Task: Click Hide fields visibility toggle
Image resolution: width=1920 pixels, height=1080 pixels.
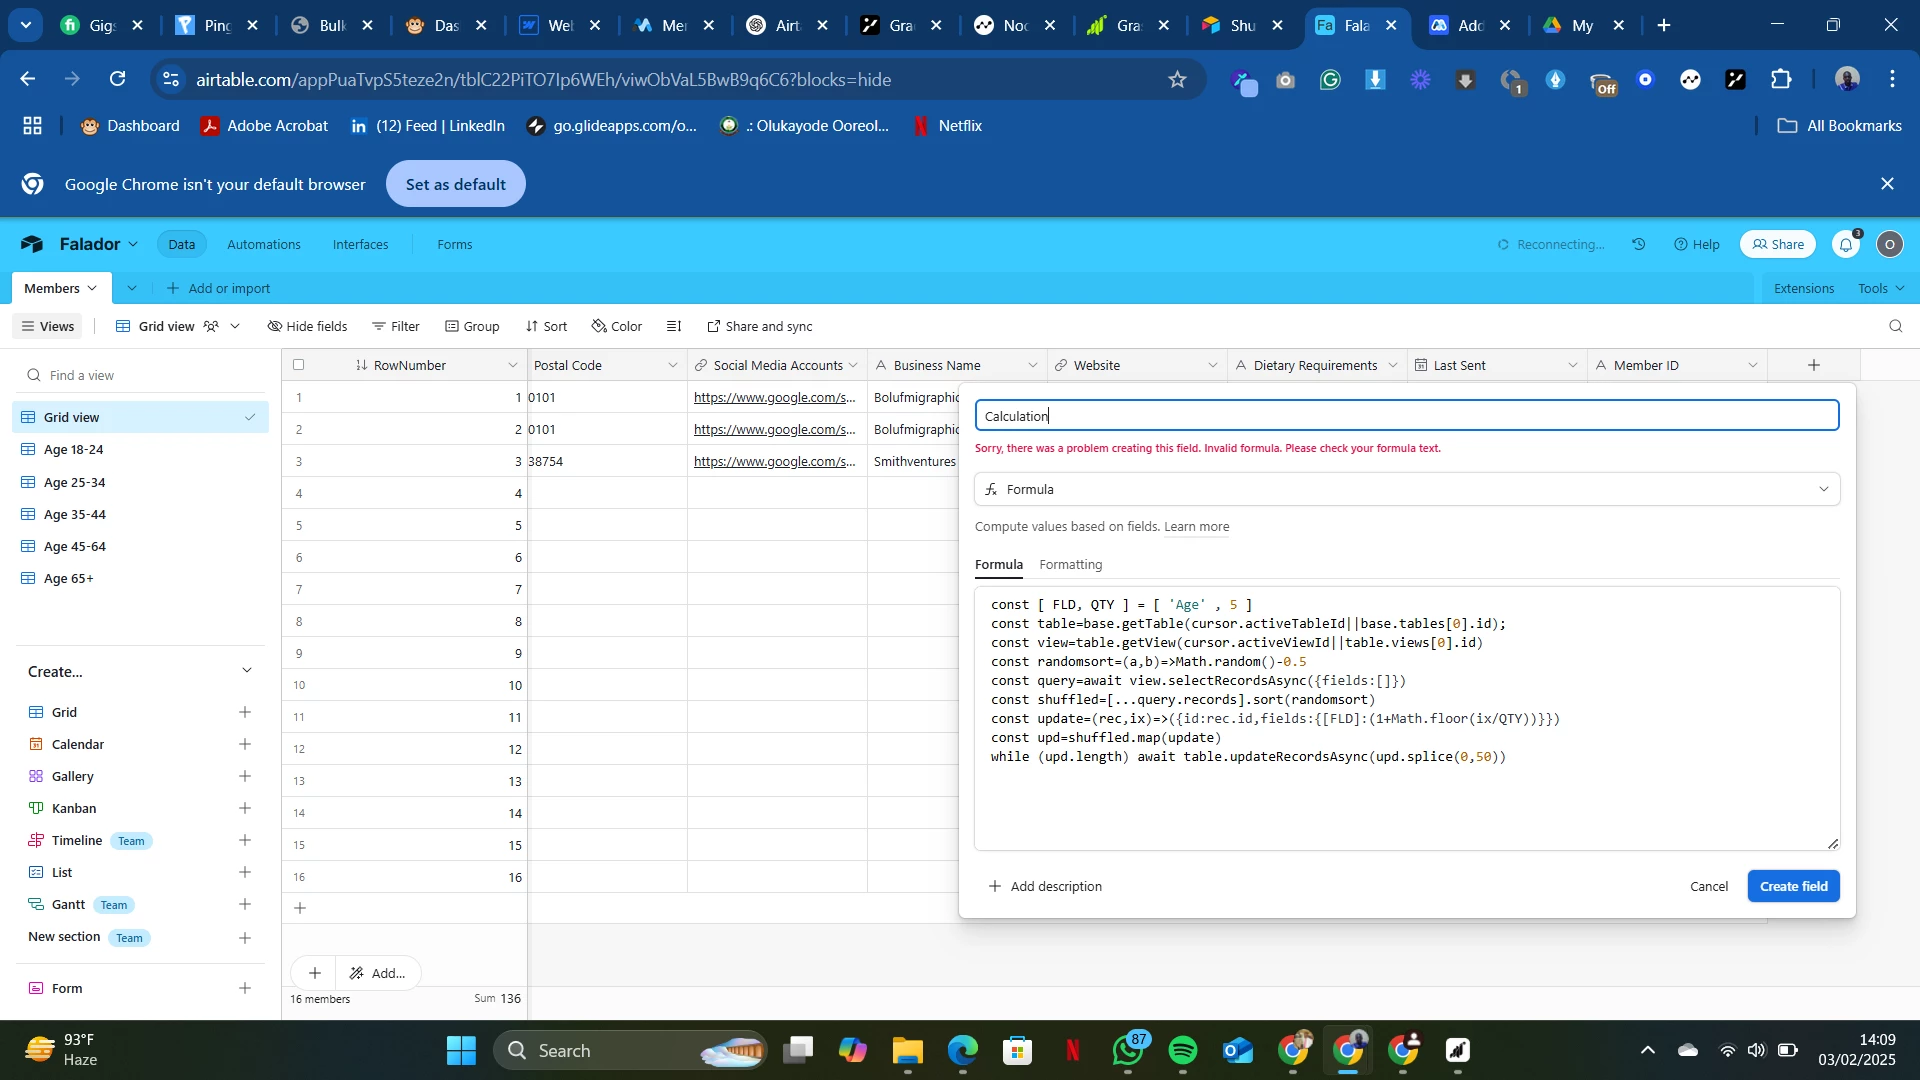Action: point(308,327)
